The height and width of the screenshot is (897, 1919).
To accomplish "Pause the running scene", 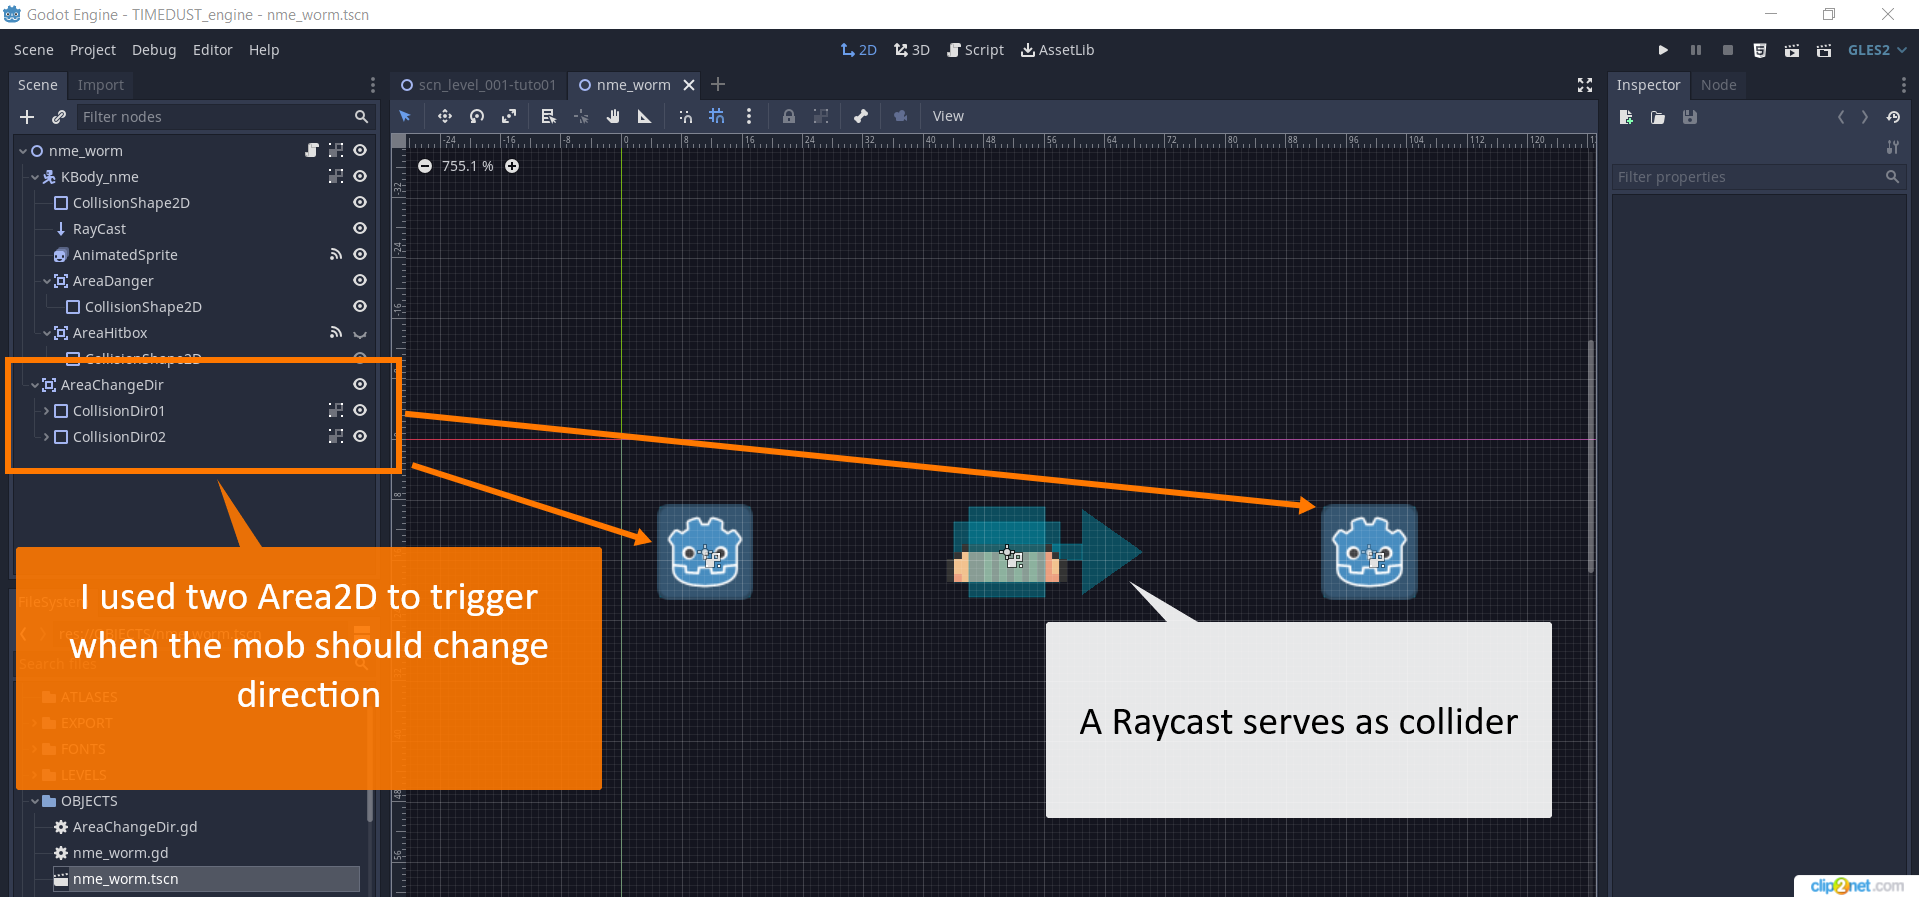I will pyautogui.click(x=1696, y=50).
